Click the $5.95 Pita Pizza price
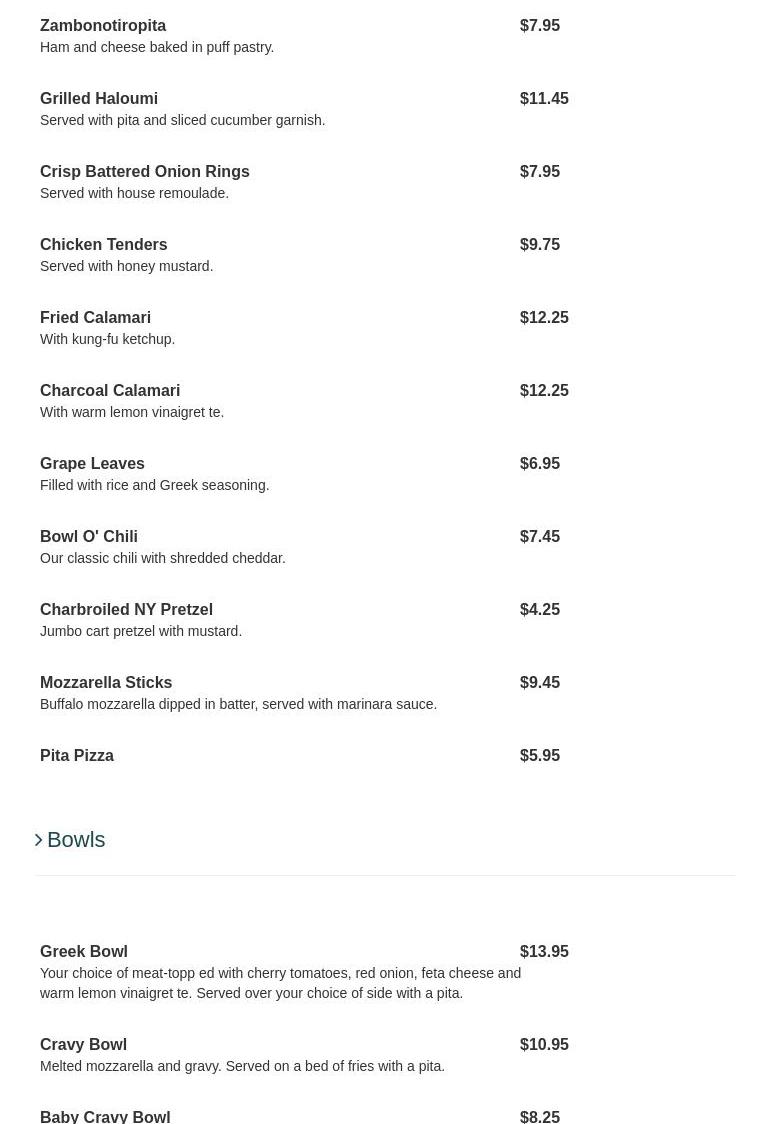 [540, 756]
